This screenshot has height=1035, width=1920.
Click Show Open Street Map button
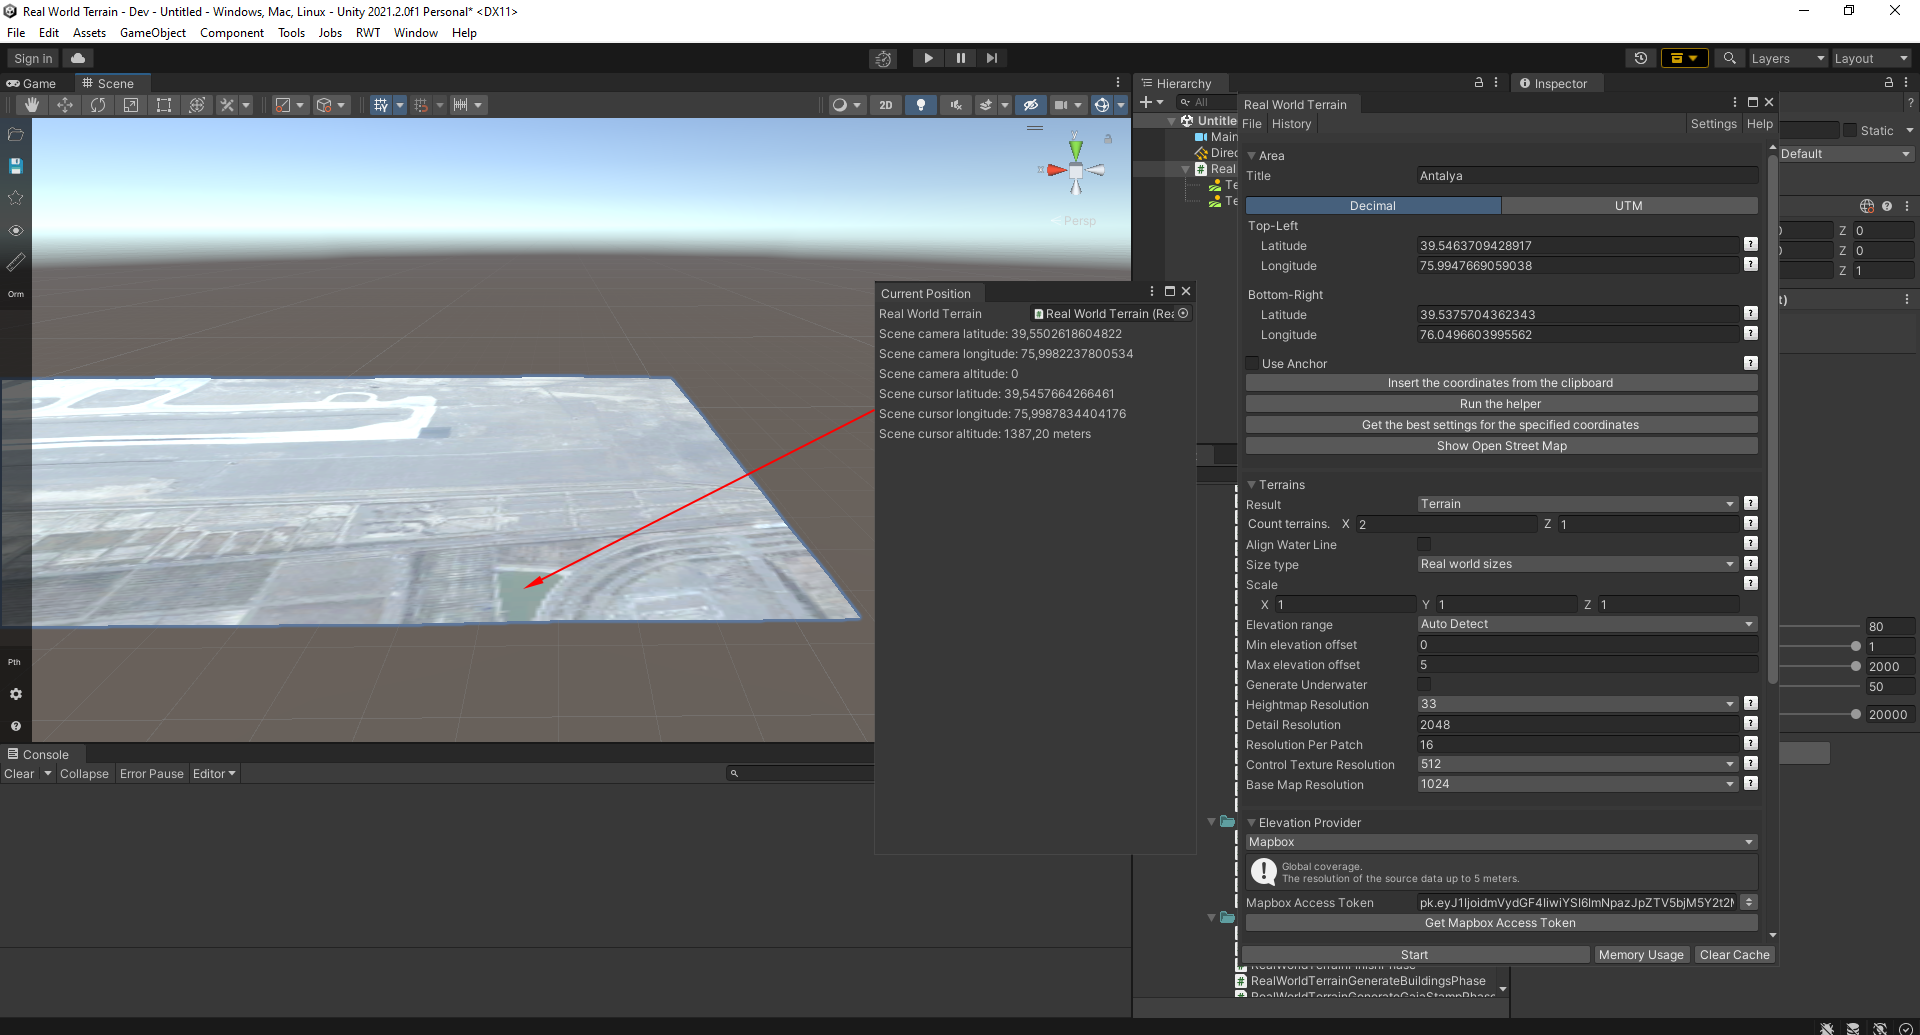[1501, 446]
